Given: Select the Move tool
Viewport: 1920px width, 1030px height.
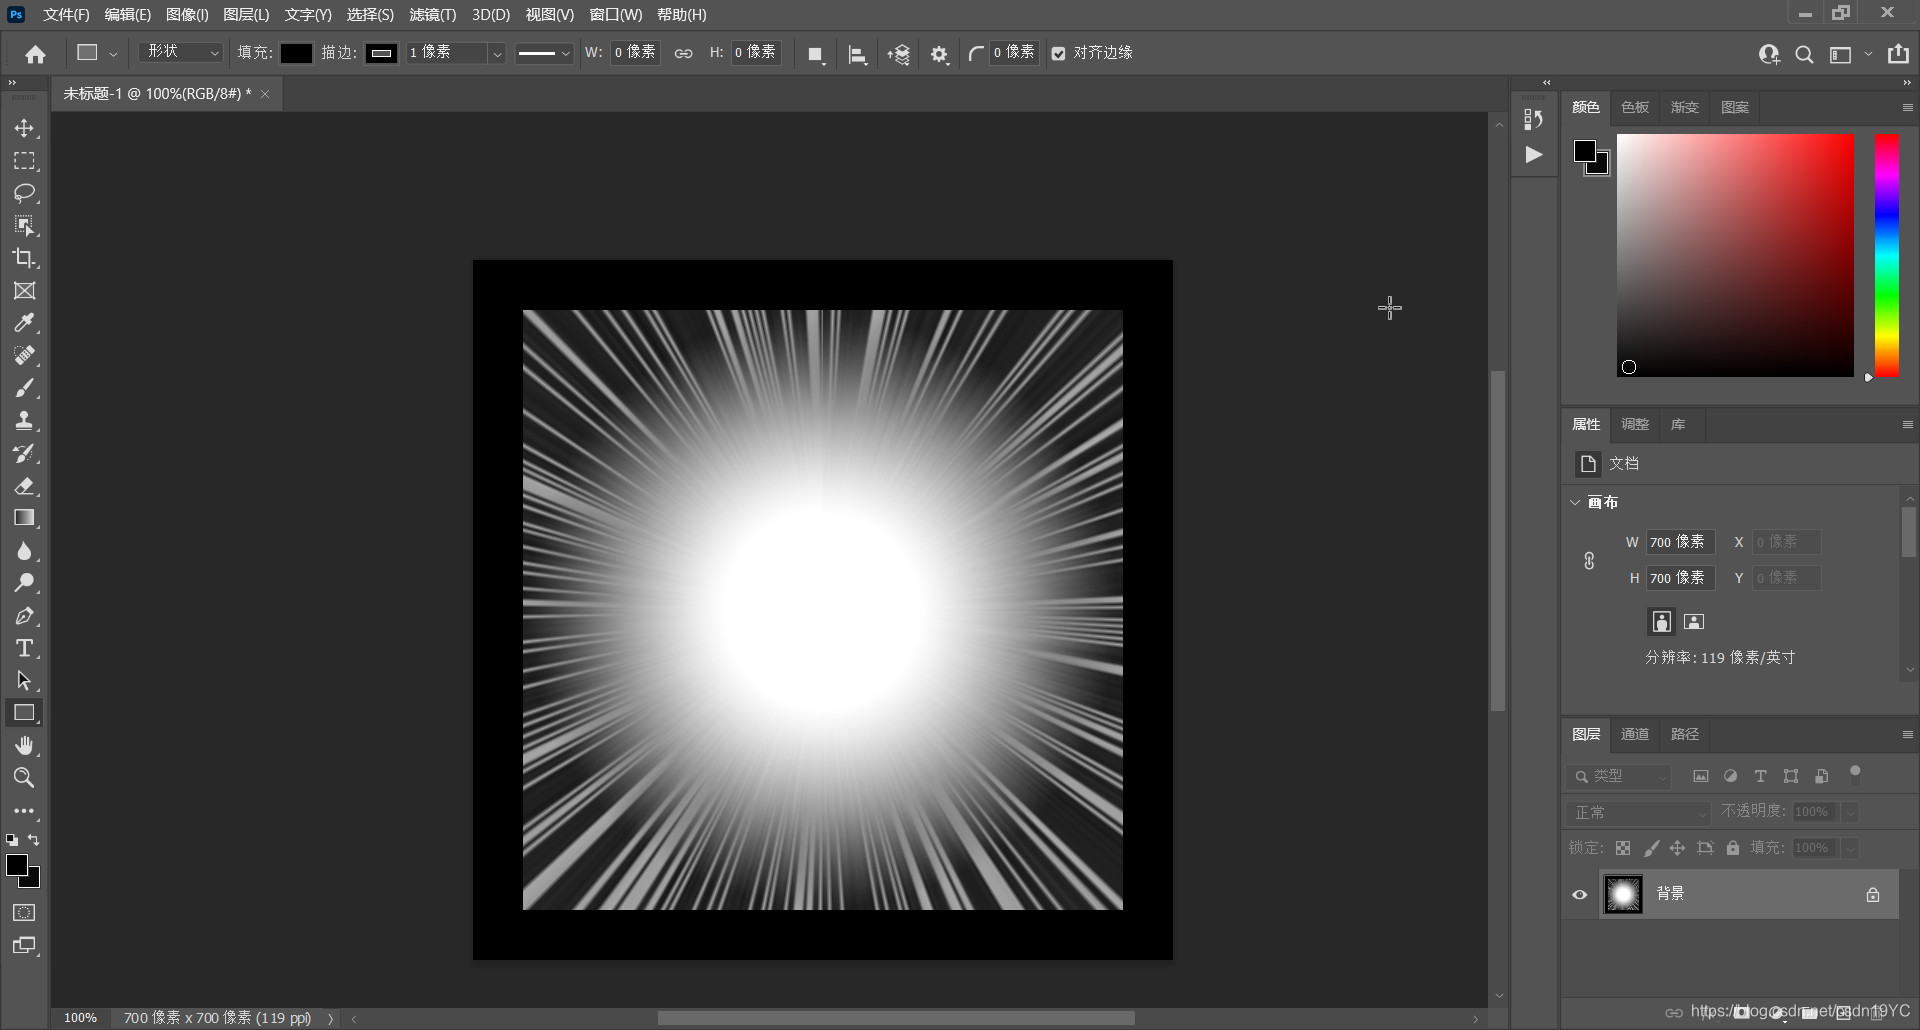Looking at the screenshot, I should [24, 128].
